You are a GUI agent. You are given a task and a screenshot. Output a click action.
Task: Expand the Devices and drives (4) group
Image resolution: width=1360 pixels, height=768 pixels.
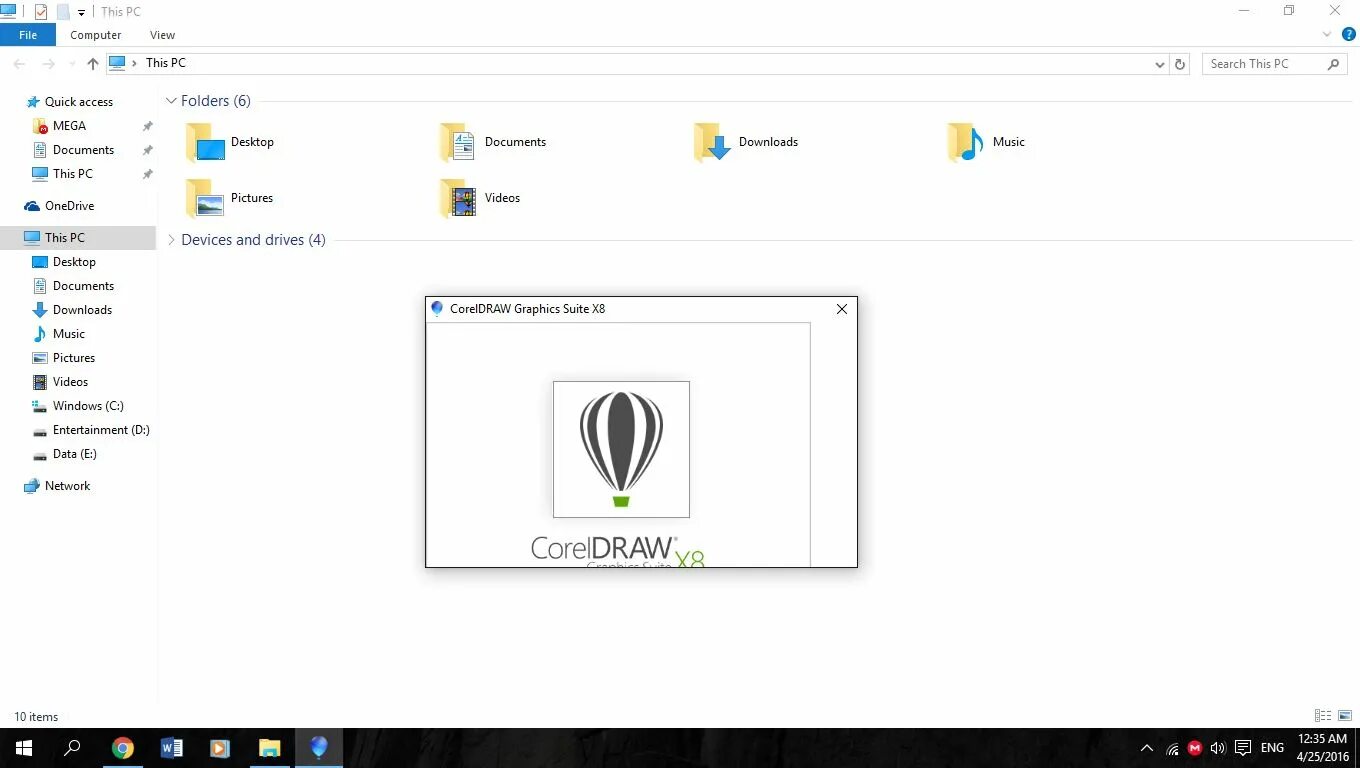(x=171, y=240)
